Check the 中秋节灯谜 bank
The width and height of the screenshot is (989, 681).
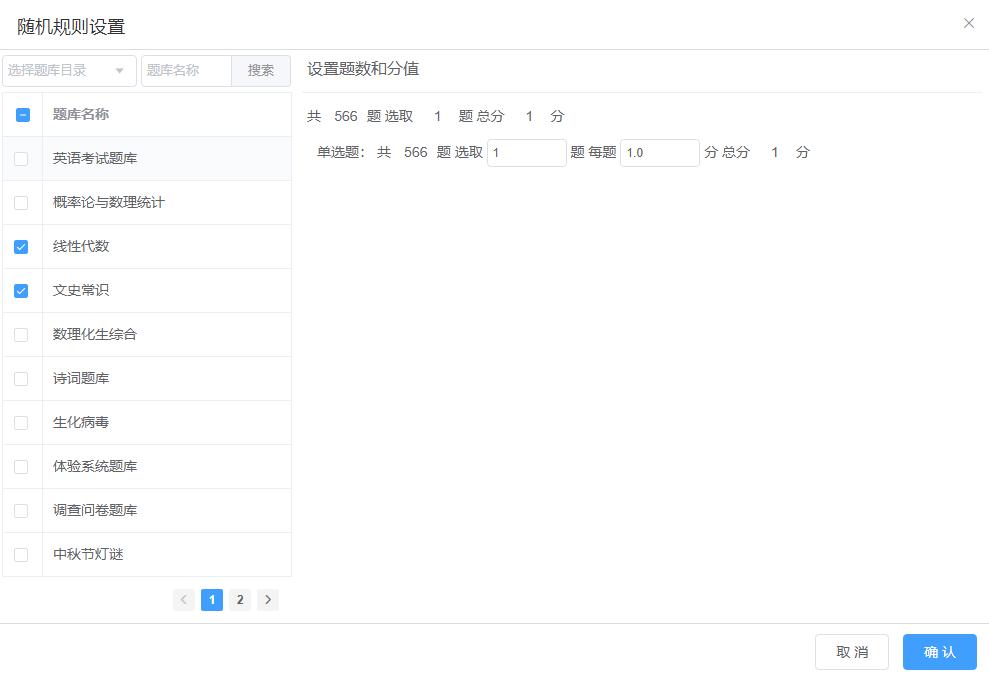[22, 554]
